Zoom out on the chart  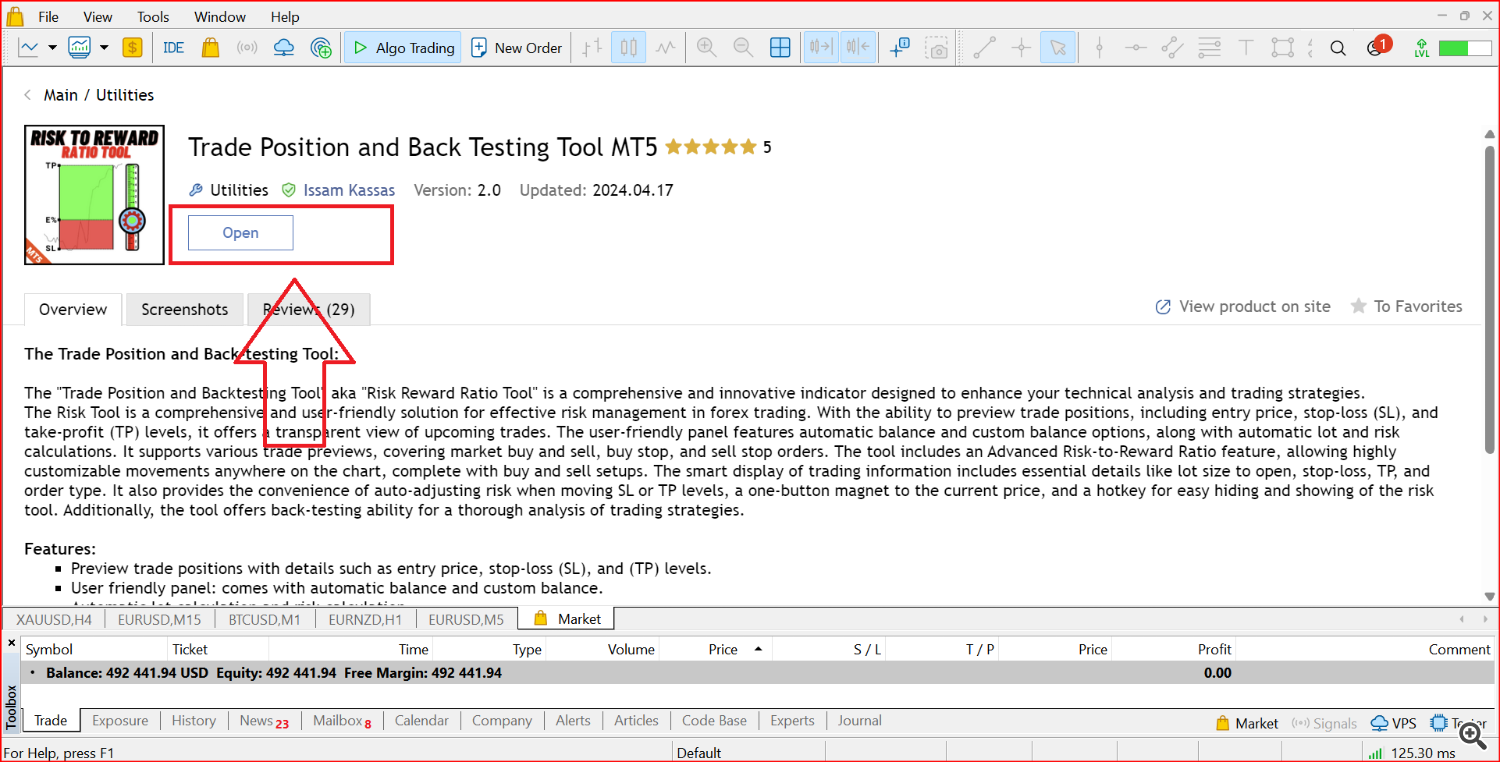743,47
